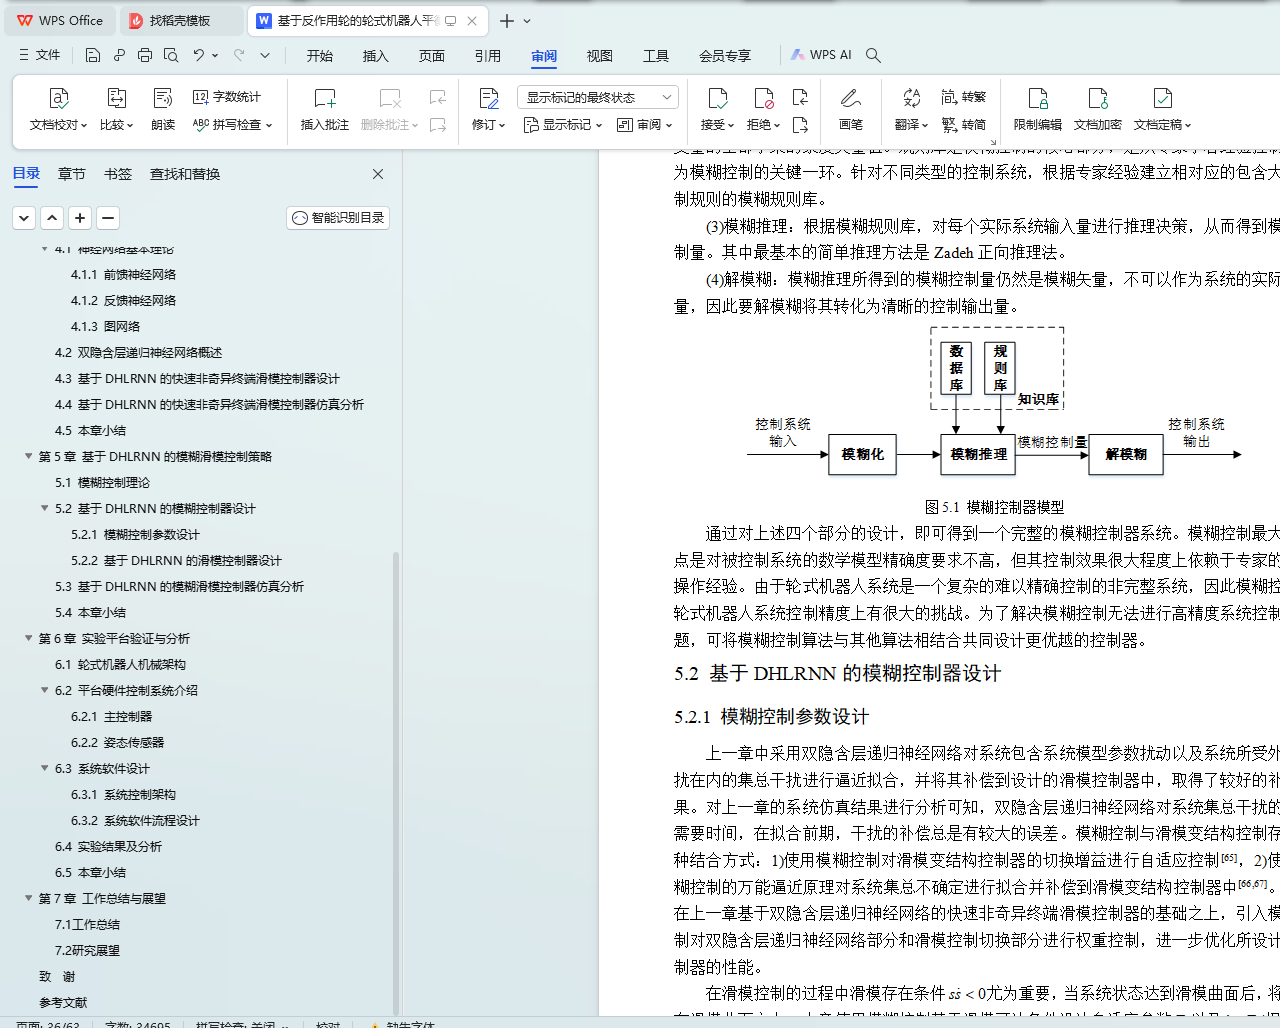This screenshot has height=1028, width=1280.
Task: Convert text with 转简 button
Action: point(964,125)
